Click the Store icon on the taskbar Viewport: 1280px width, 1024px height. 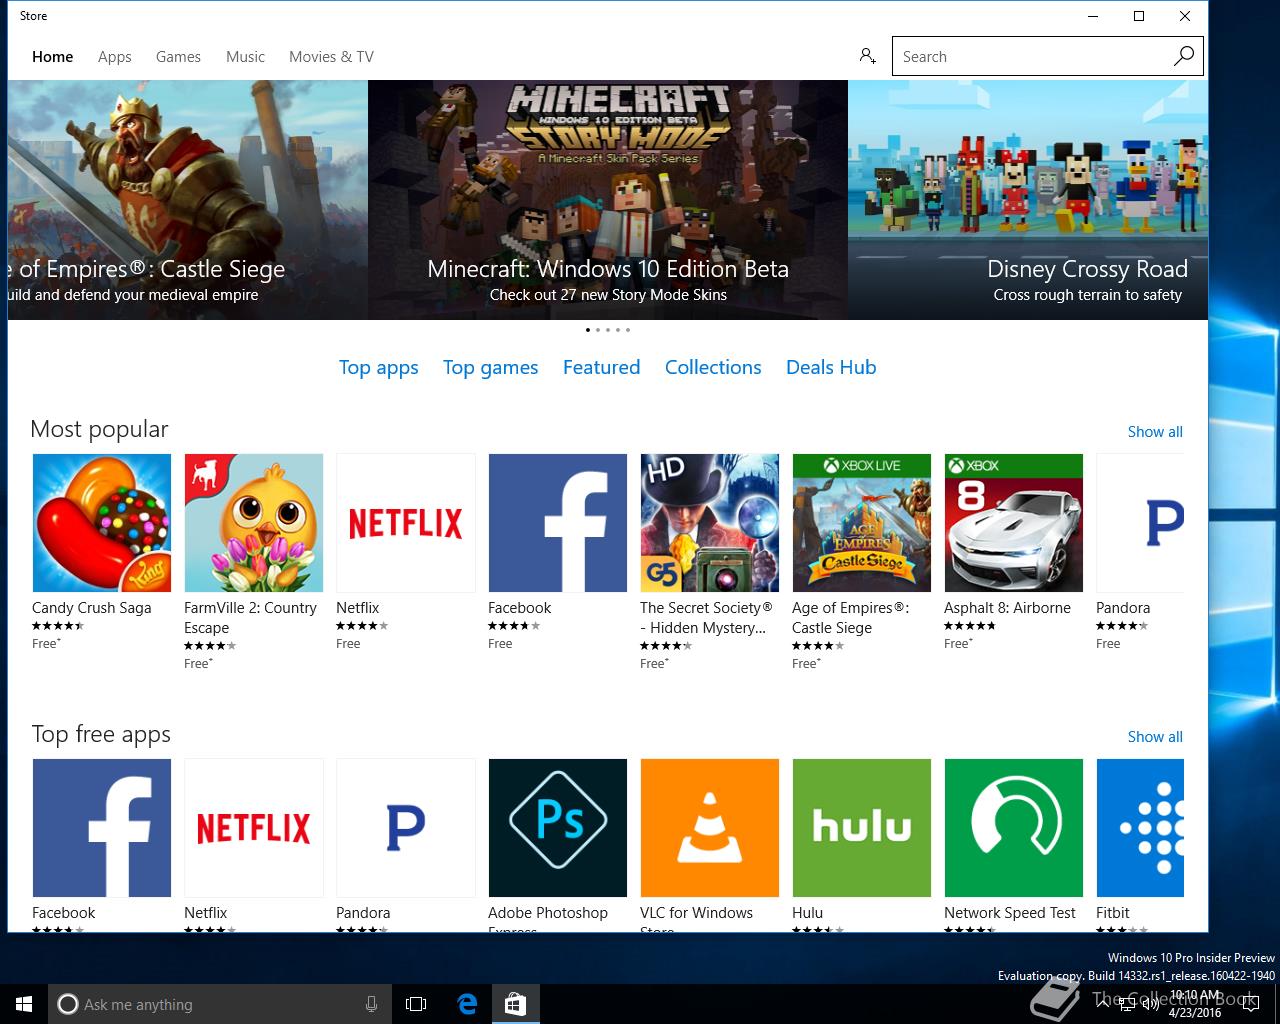515,1004
